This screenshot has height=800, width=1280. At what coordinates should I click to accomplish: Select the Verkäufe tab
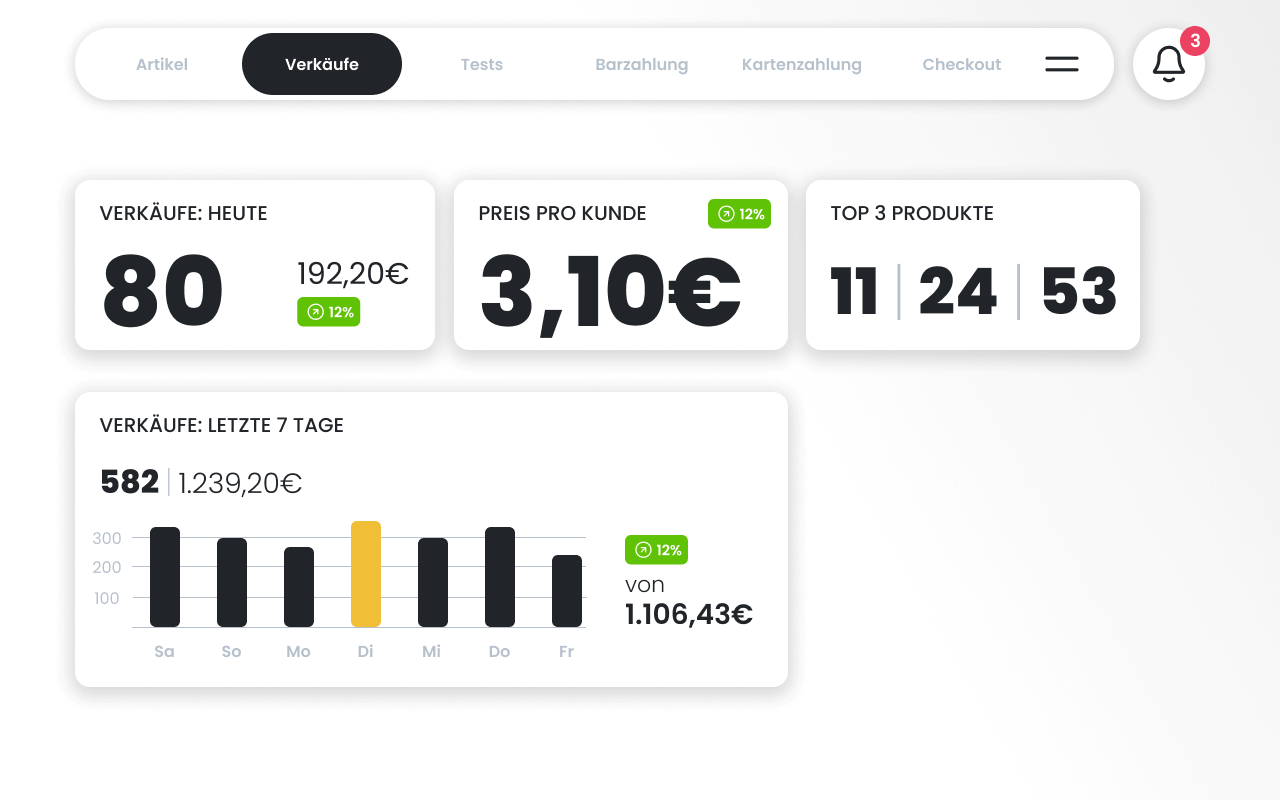321,64
